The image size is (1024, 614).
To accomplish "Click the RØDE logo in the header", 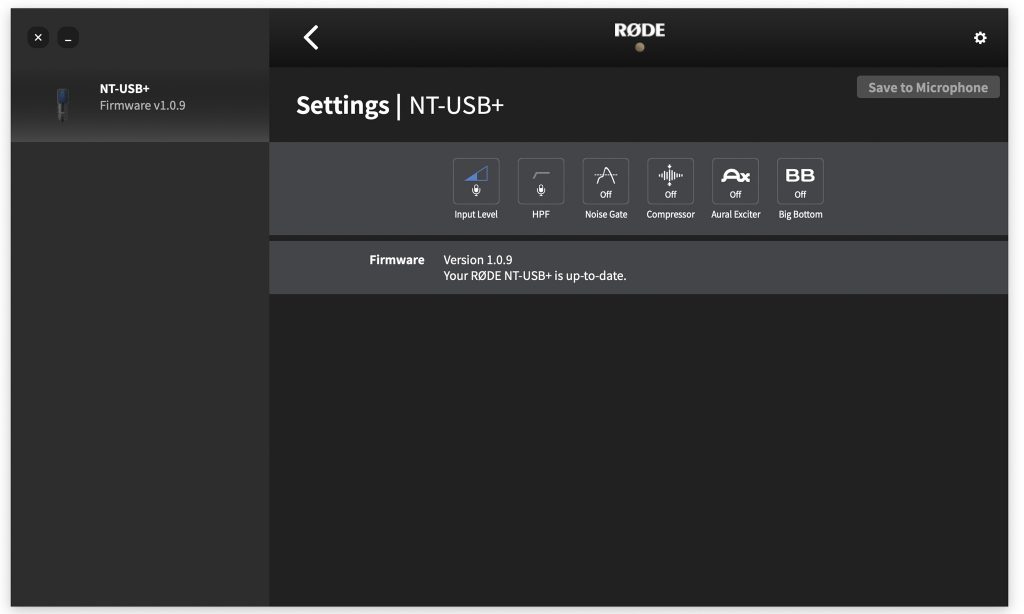I will (x=639, y=30).
